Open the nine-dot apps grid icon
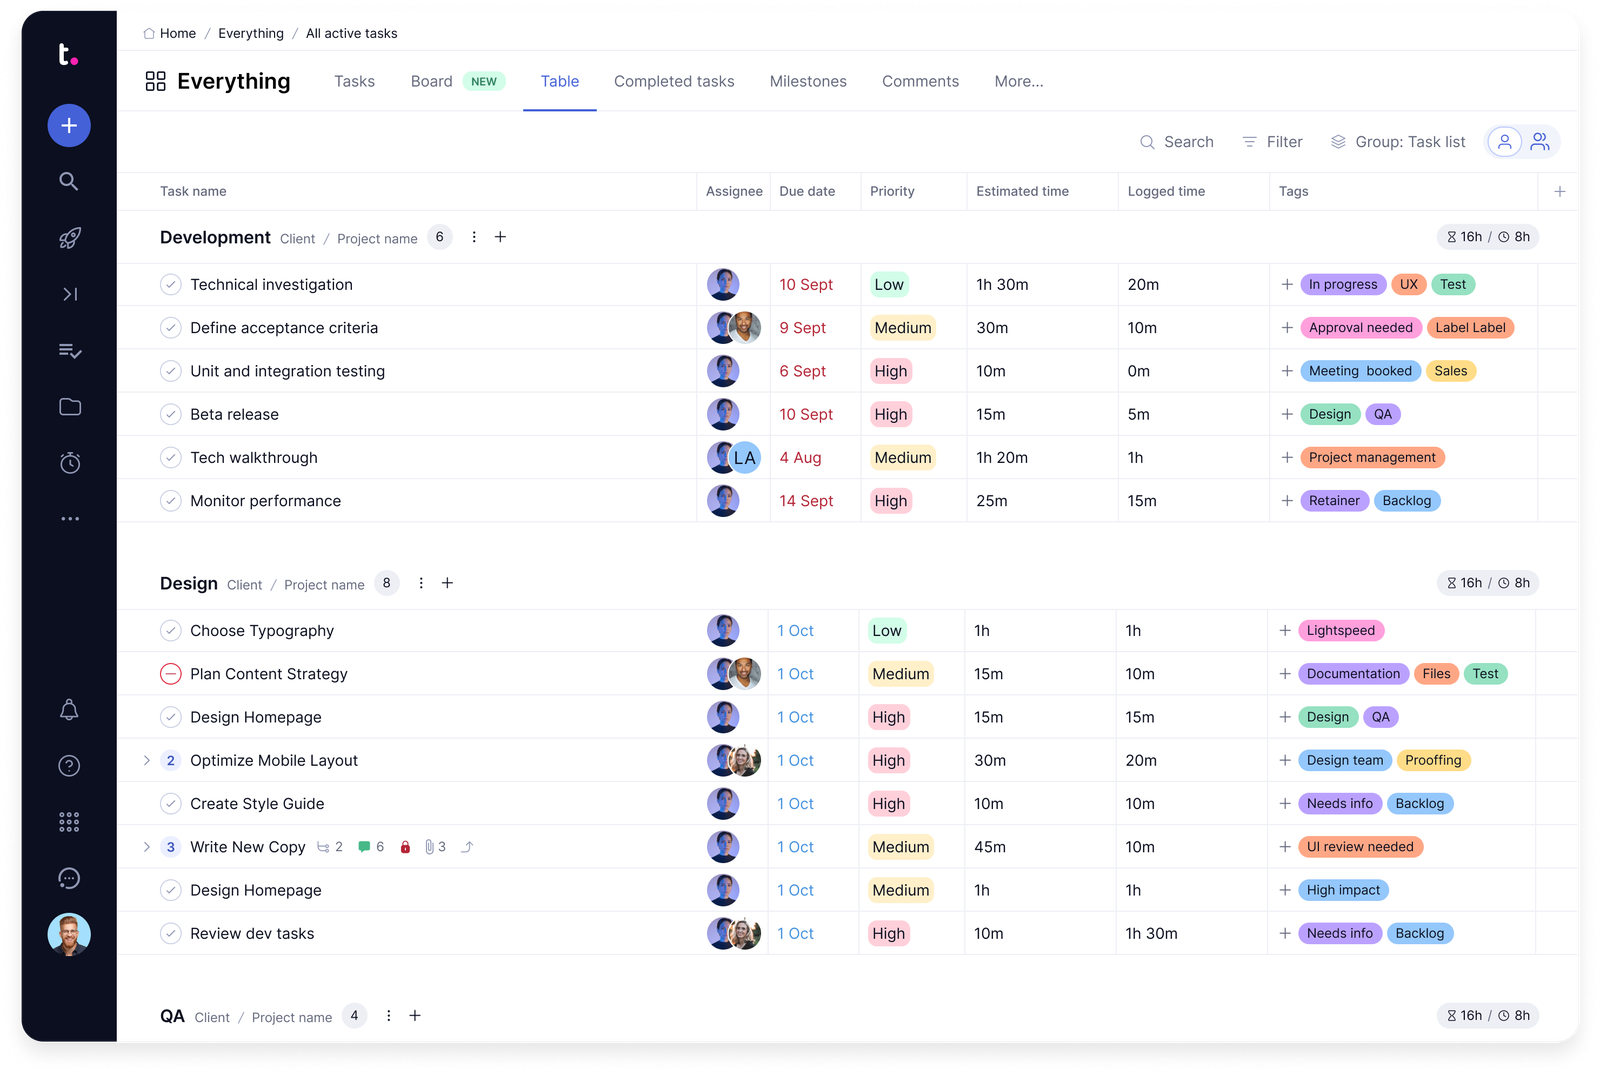Image resolution: width=1600 pixels, height=1074 pixels. 69,822
